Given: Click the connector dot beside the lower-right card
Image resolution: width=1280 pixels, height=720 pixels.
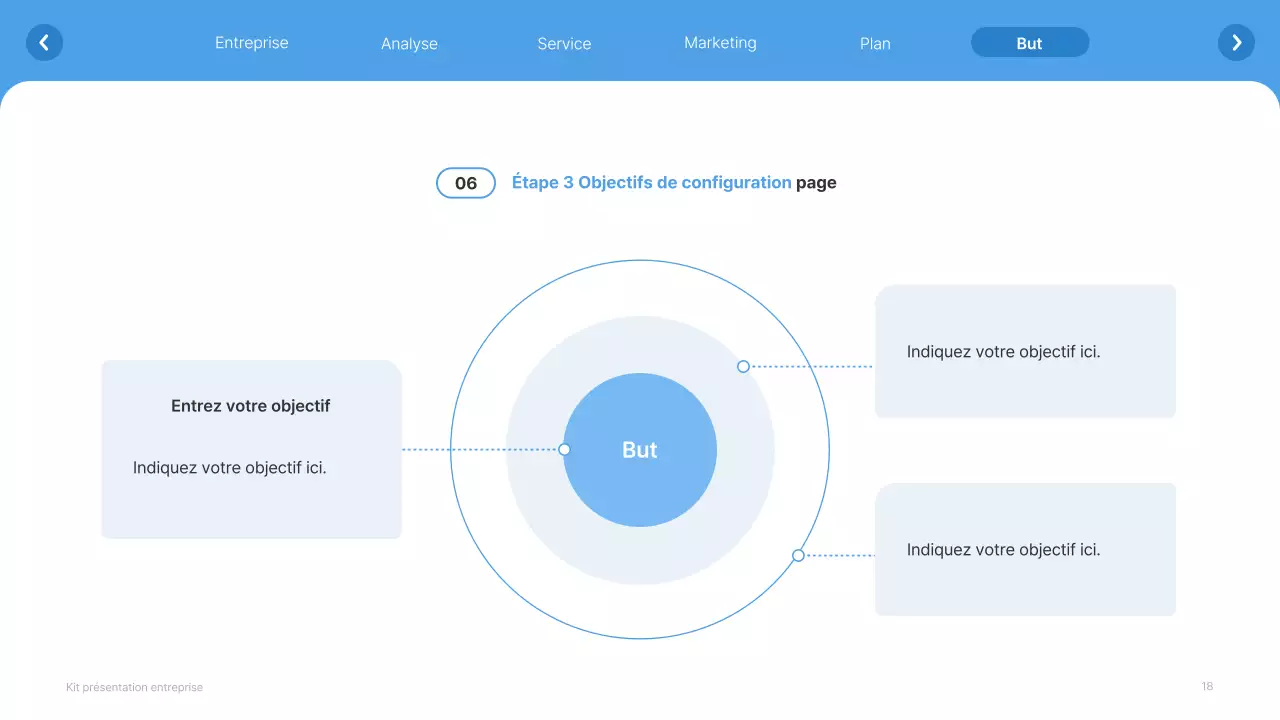Looking at the screenshot, I should click(x=797, y=554).
